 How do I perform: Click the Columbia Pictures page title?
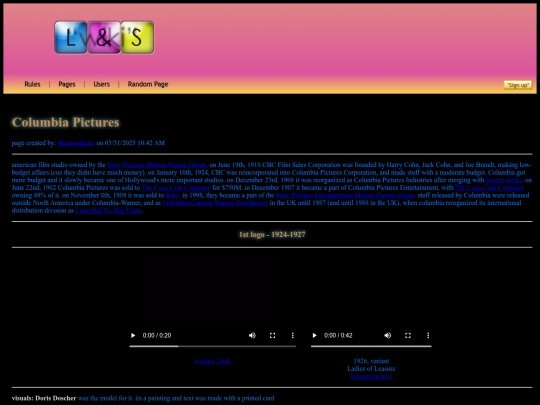tap(65, 122)
